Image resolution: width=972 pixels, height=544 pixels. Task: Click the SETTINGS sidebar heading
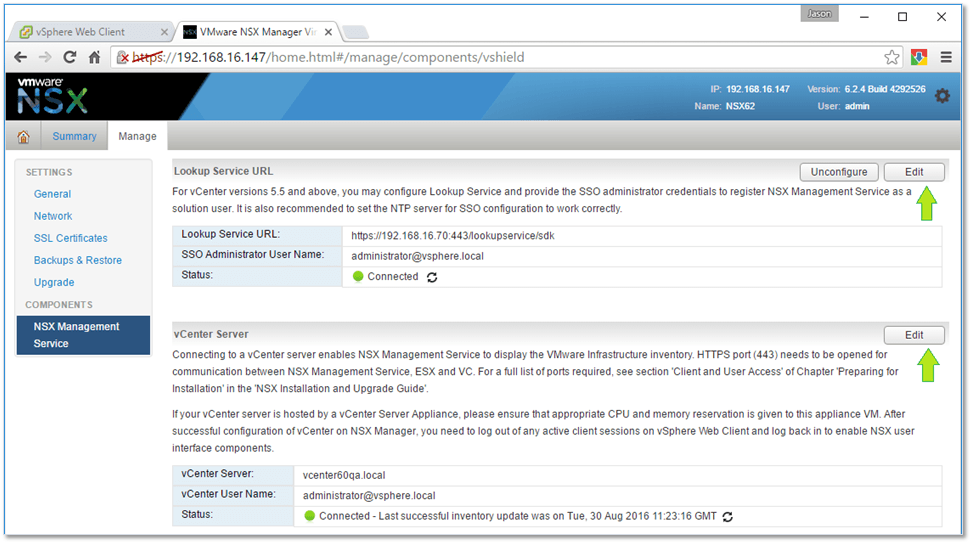point(49,172)
